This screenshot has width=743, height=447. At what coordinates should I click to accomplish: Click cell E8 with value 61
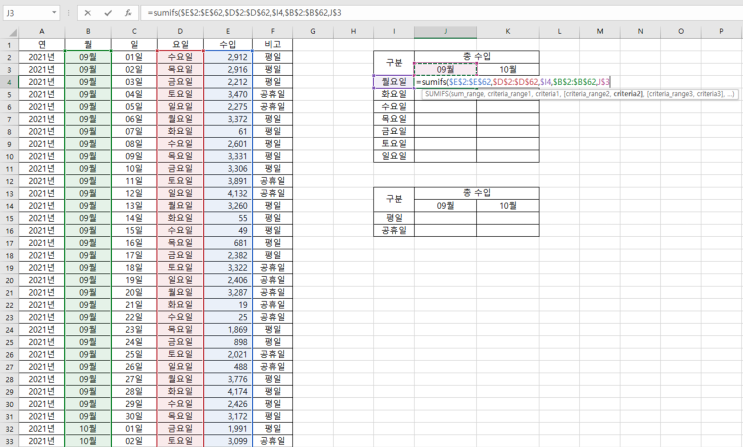pos(228,131)
